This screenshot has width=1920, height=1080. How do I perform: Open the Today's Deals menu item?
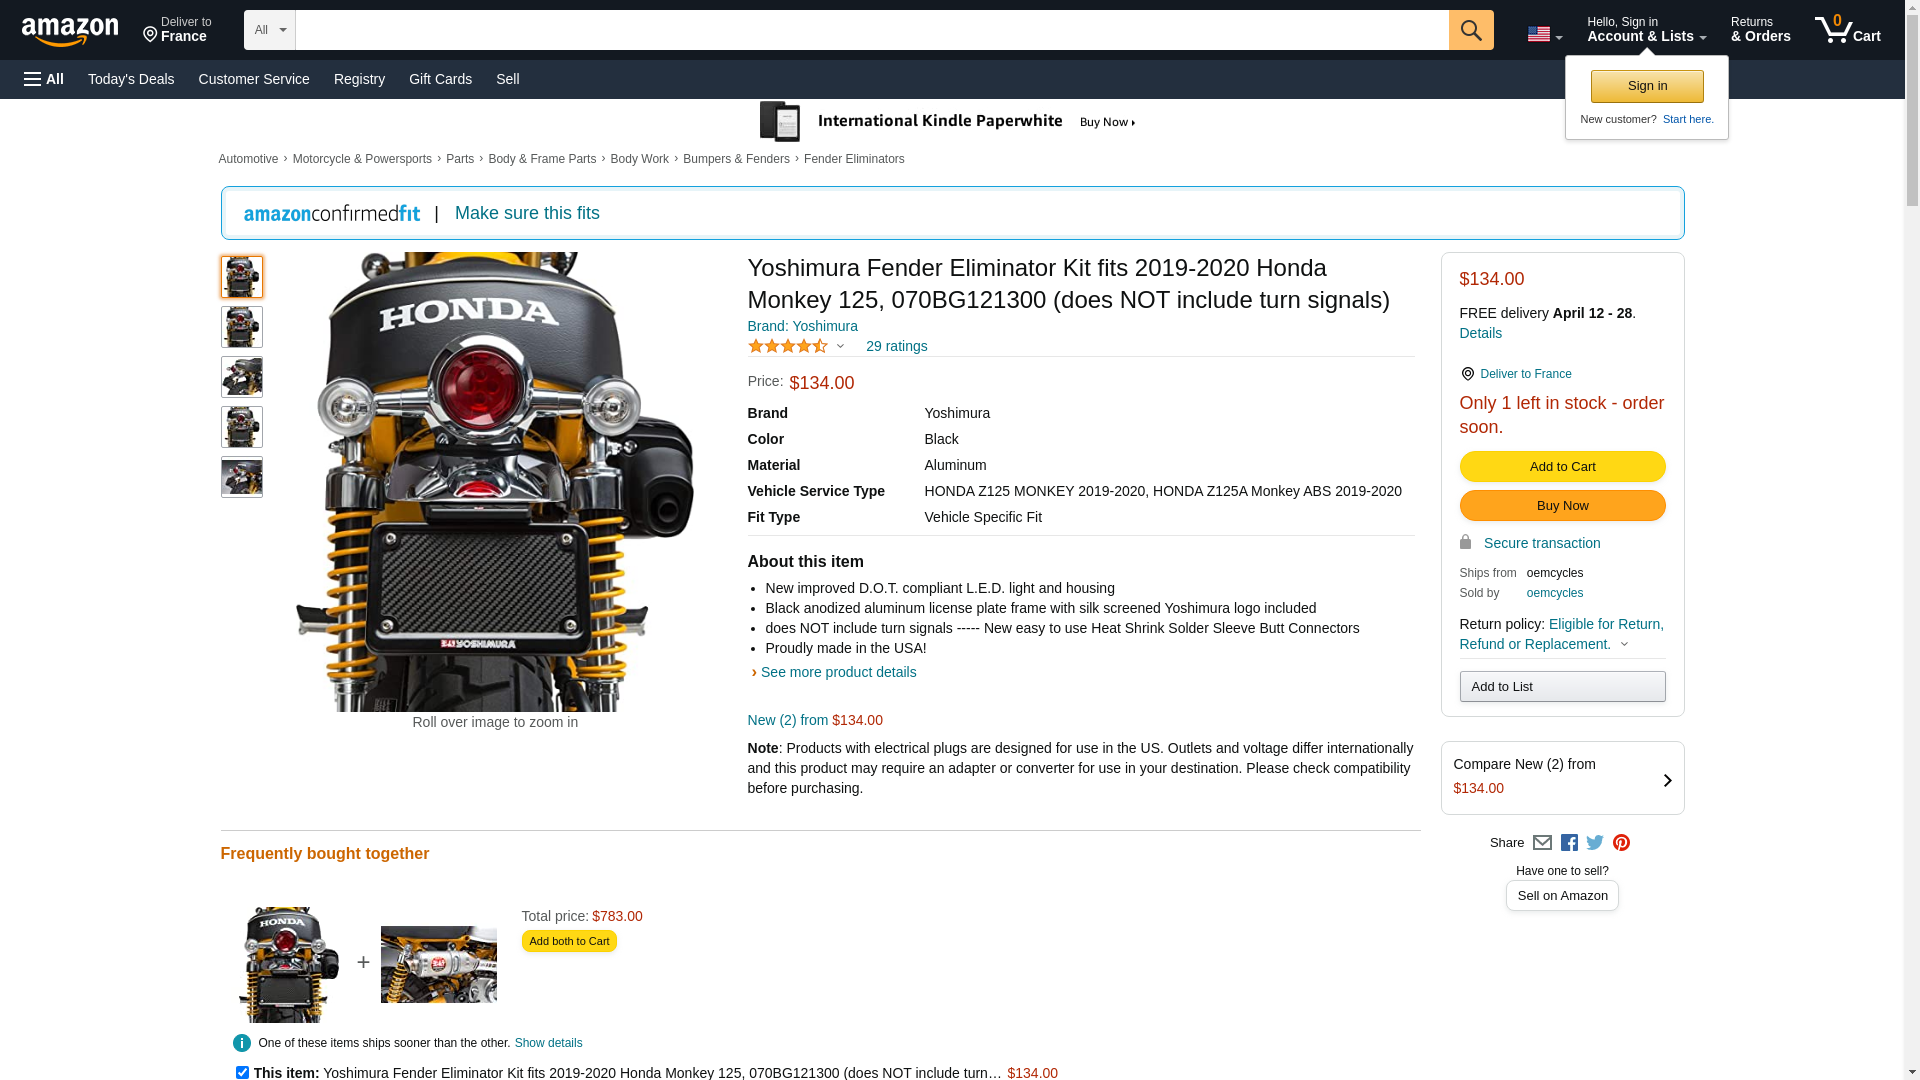pyautogui.click(x=131, y=79)
